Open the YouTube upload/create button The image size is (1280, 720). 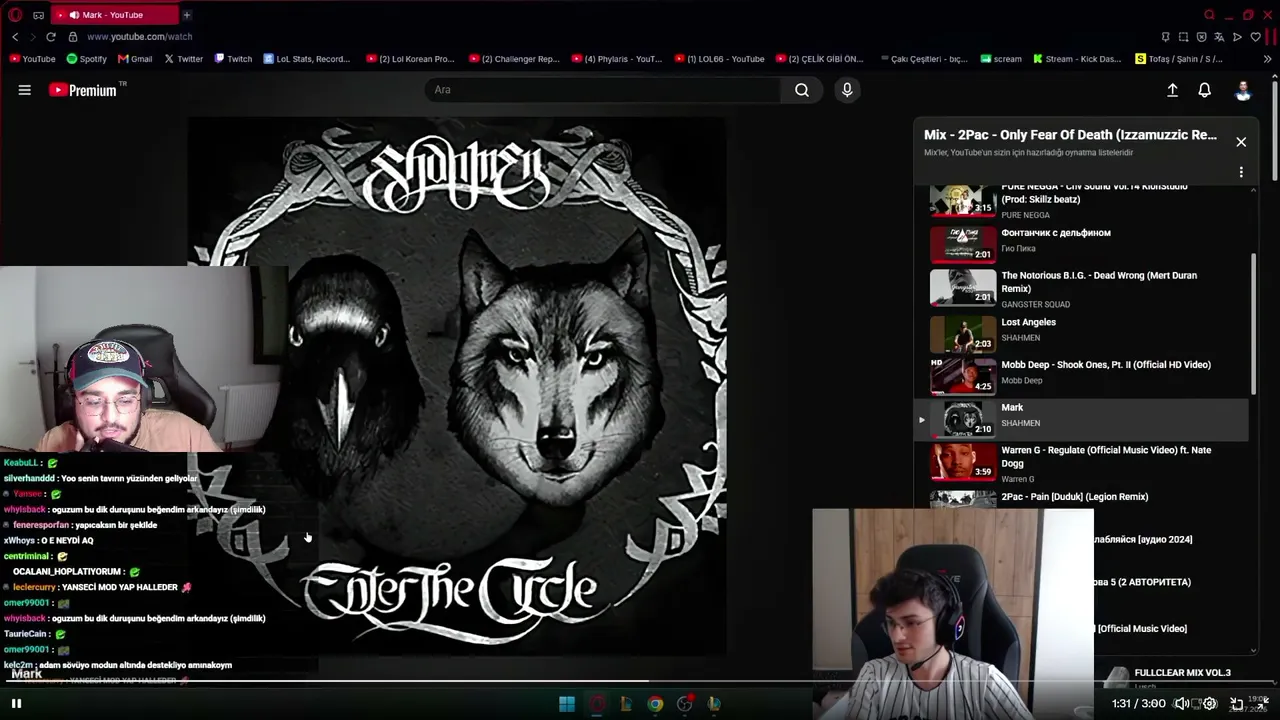click(1172, 90)
